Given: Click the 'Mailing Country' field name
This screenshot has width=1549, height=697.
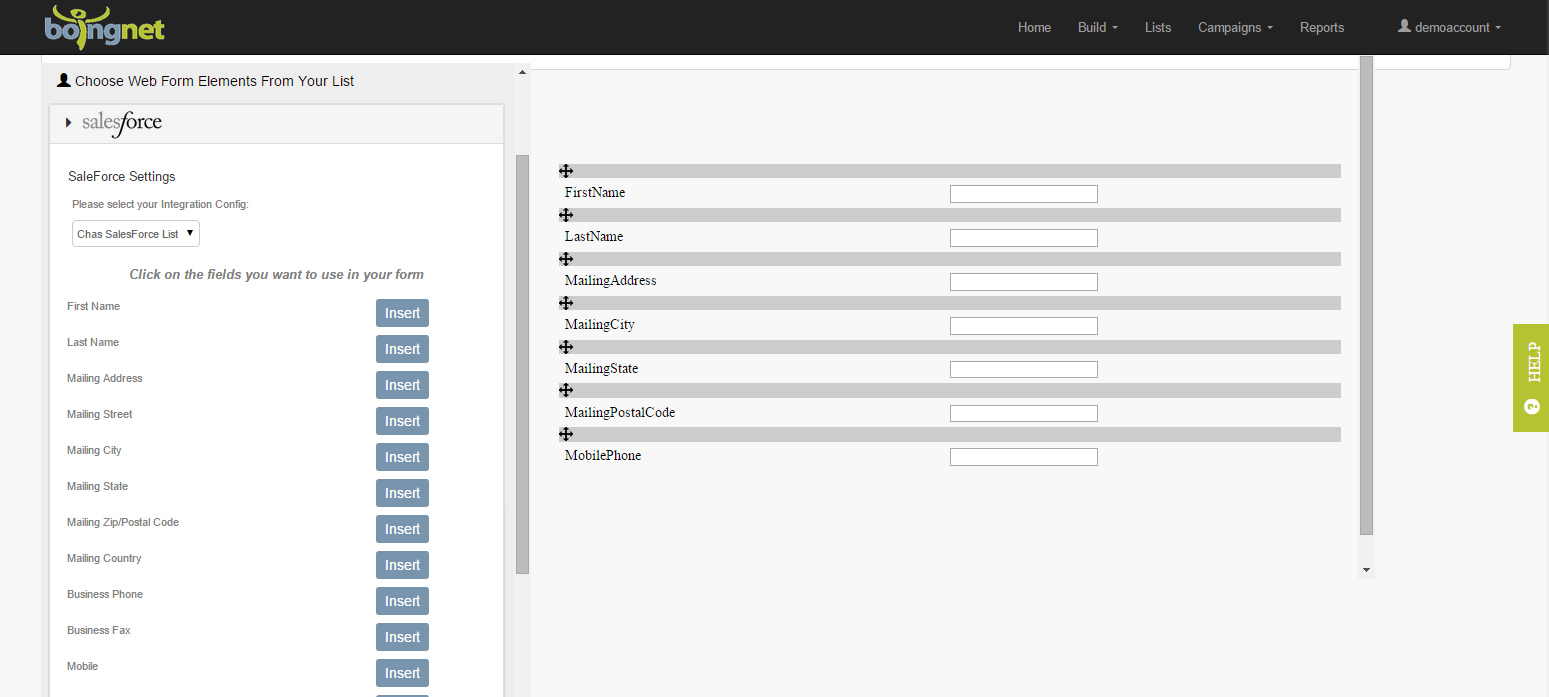Looking at the screenshot, I should (x=104, y=558).
